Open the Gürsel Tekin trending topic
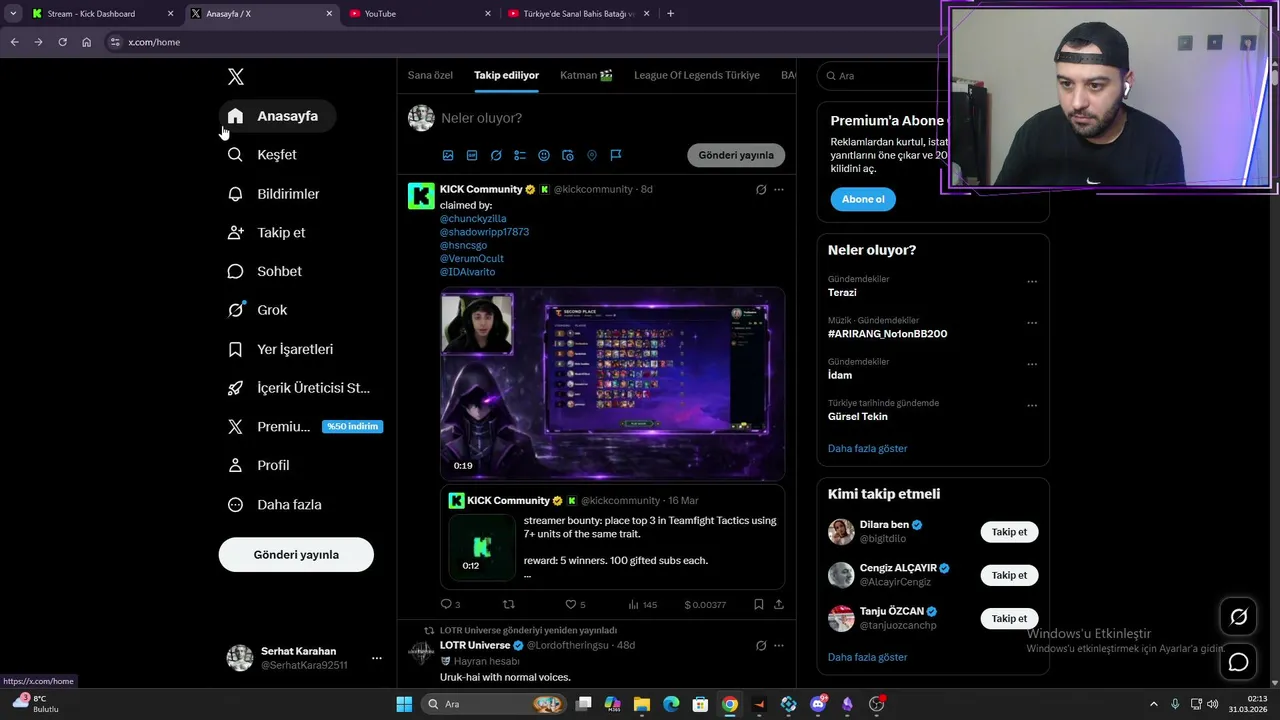Image resolution: width=1280 pixels, height=720 pixels. (x=858, y=417)
